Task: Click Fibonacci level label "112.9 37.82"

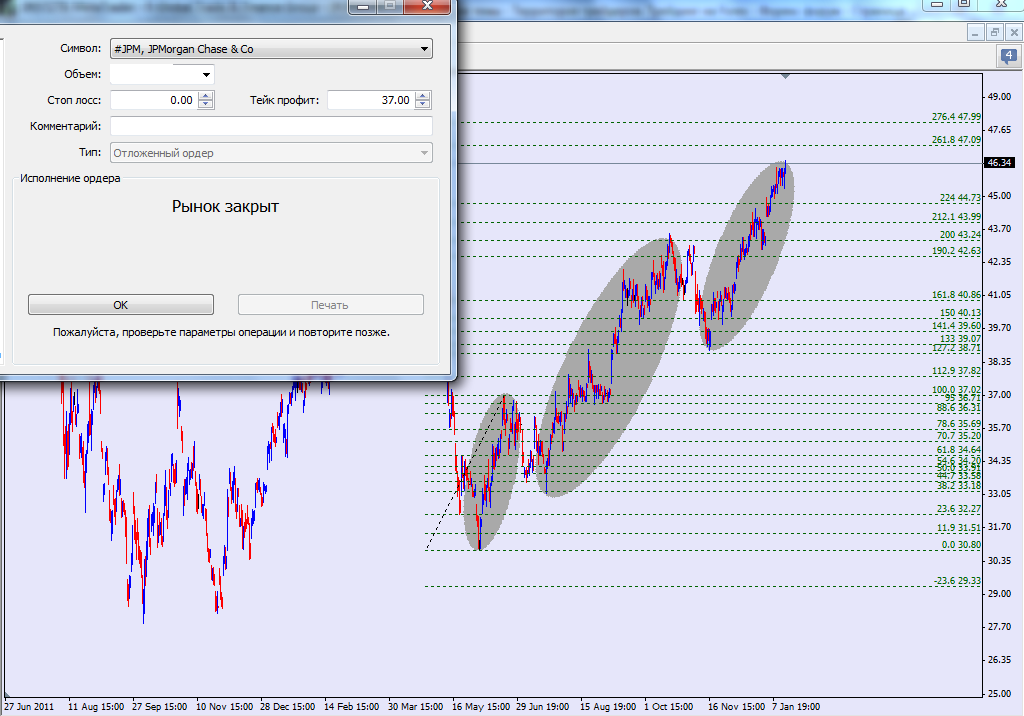Action: click(956, 370)
